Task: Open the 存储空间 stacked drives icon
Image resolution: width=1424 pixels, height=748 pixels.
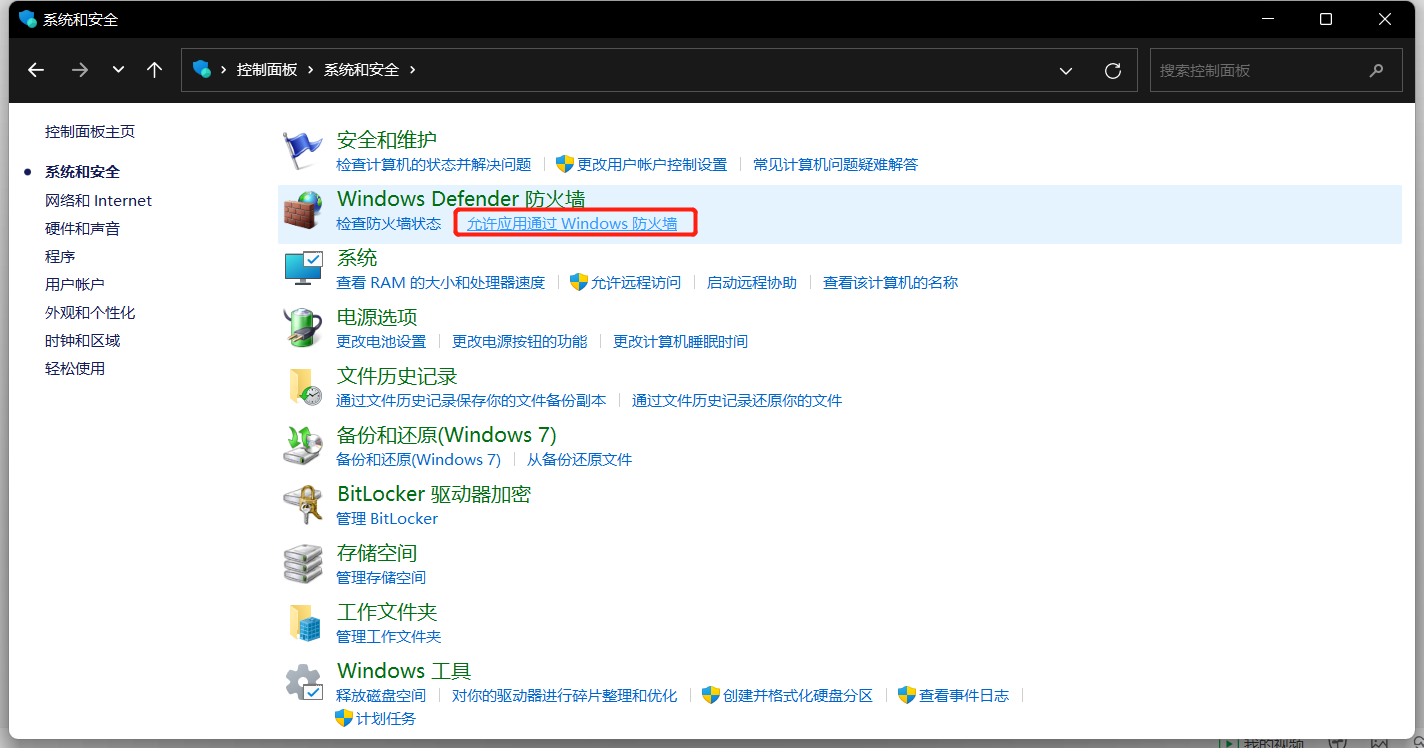Action: click(303, 564)
